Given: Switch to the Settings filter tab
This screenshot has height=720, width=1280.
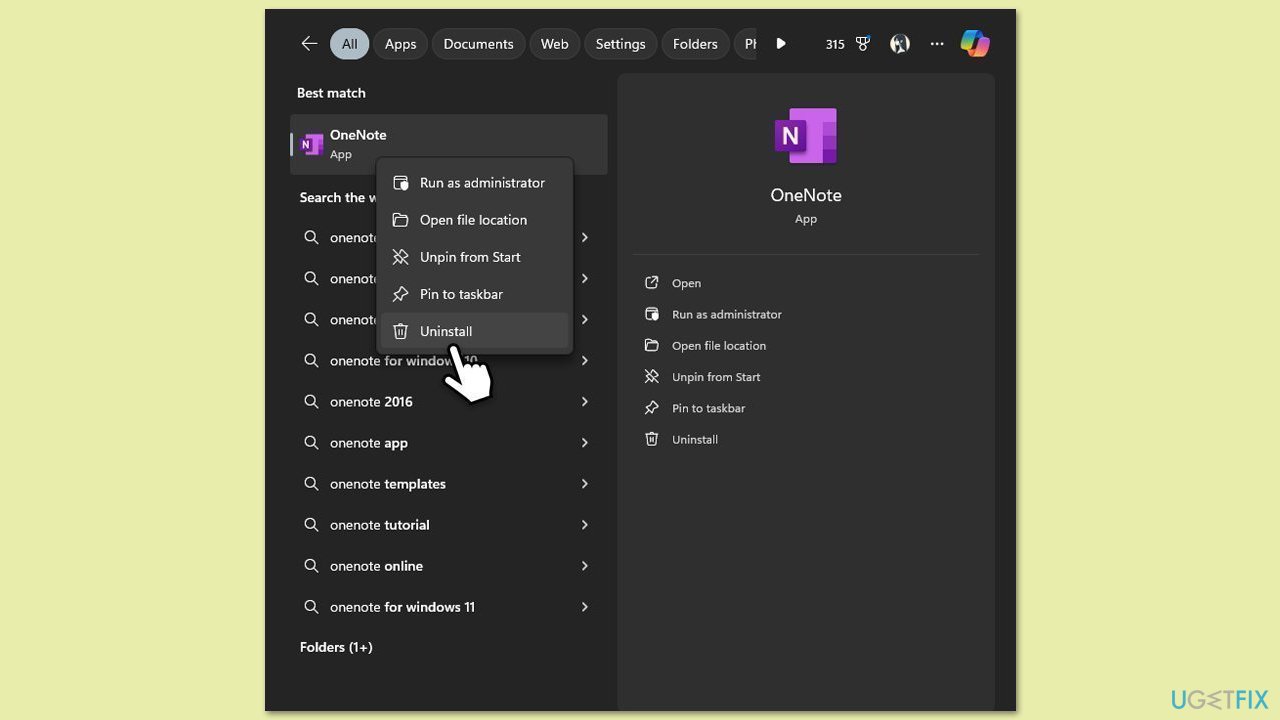Looking at the screenshot, I should [x=620, y=44].
